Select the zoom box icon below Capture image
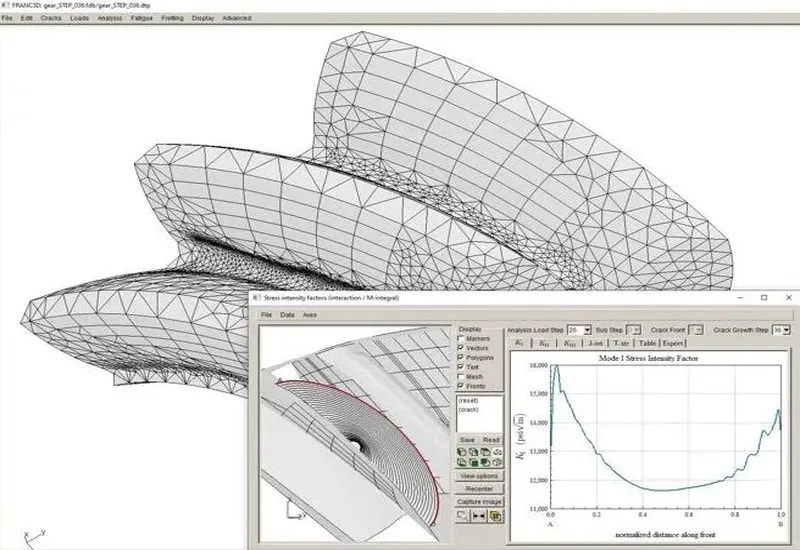 [463, 515]
